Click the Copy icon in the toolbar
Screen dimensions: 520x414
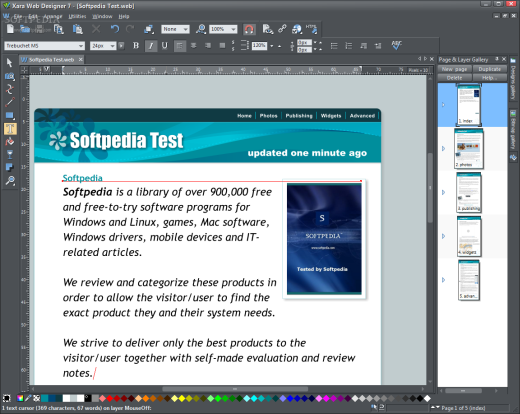click(59, 29)
